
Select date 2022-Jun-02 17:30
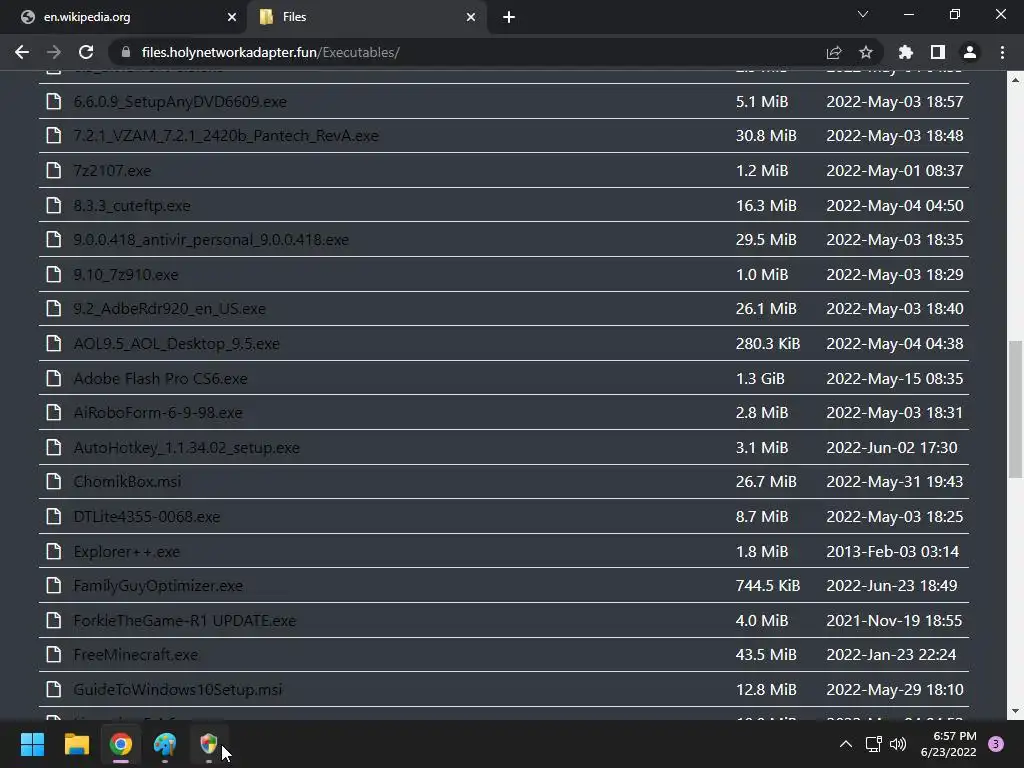click(x=891, y=447)
